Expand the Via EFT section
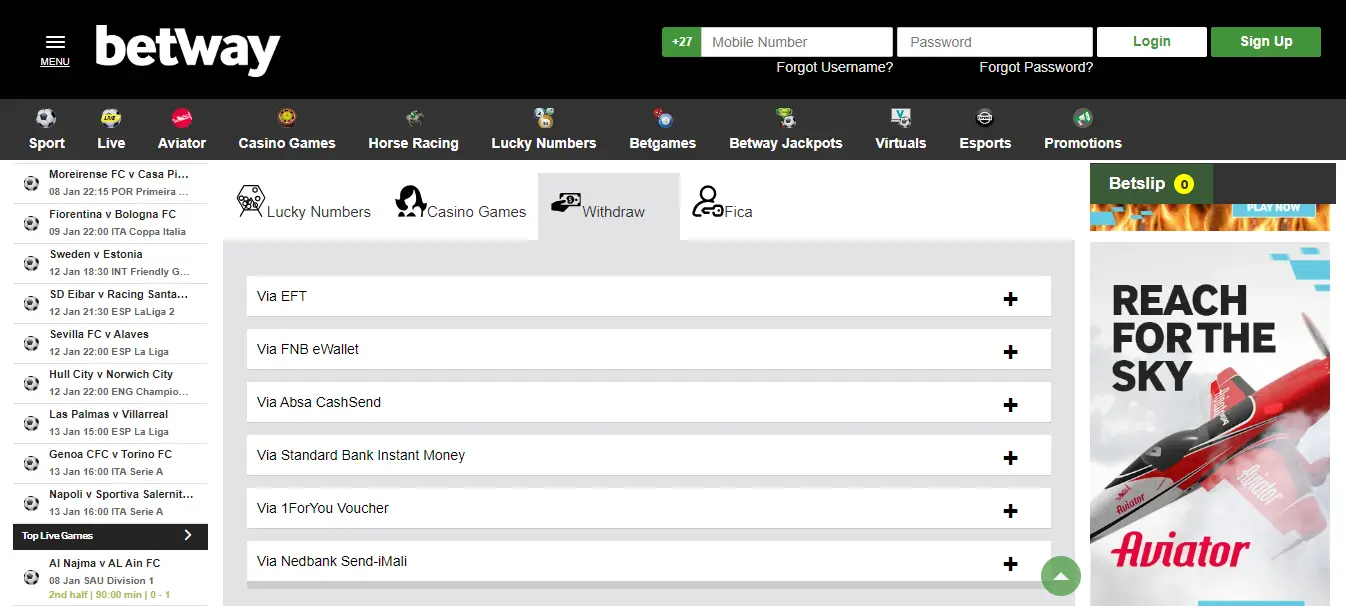The height and width of the screenshot is (606, 1346). pyautogui.click(x=1010, y=299)
